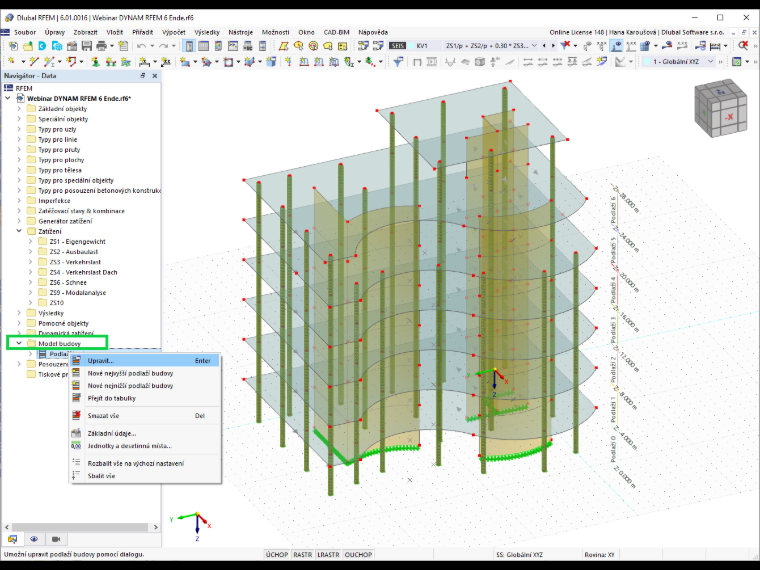Expand ZS1 - Eigengewicht load case

coord(31,241)
